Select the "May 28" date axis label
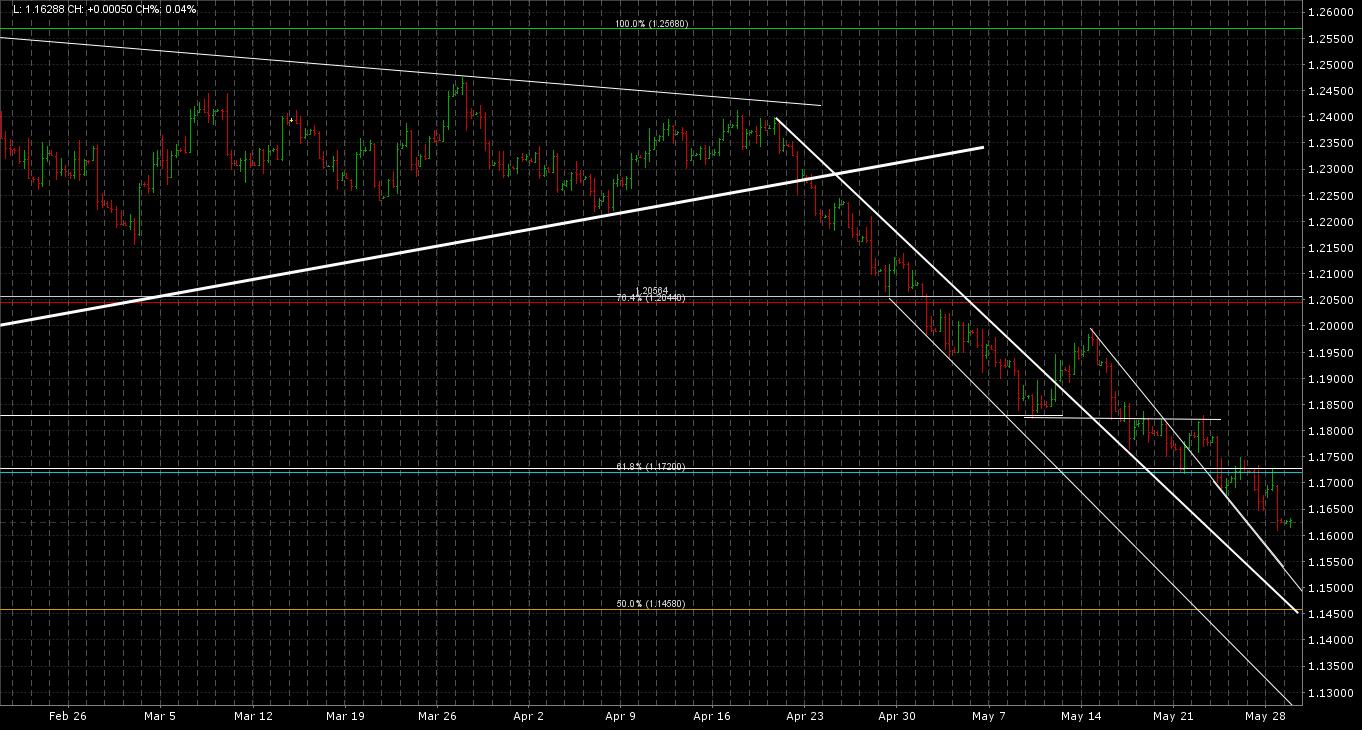 pyautogui.click(x=1265, y=716)
